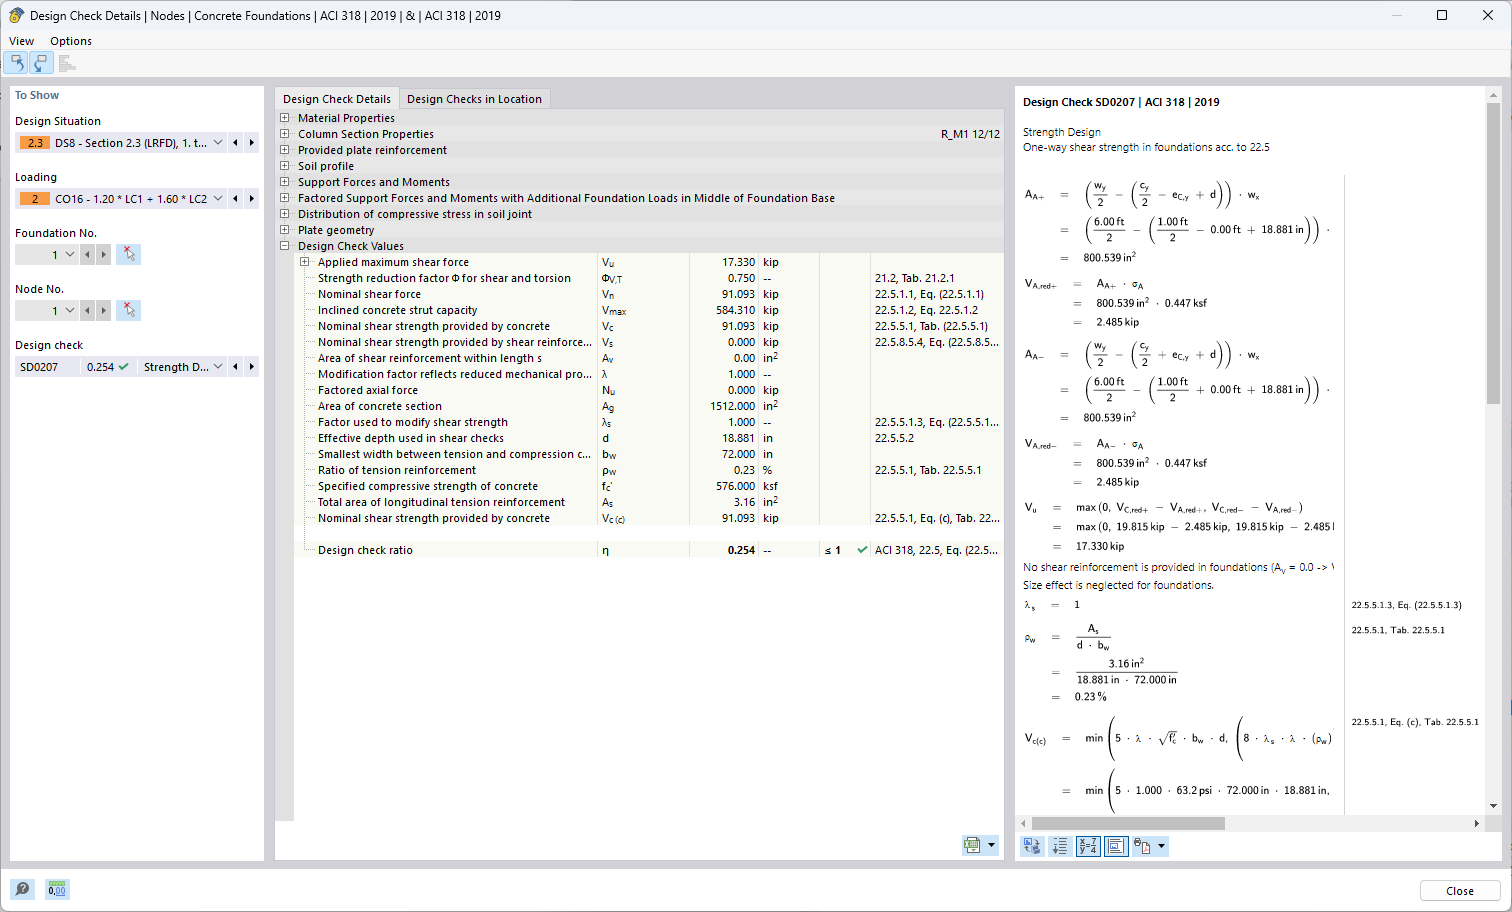
Task: Click the scroll-down arrow in formula panel
Action: (1493, 806)
